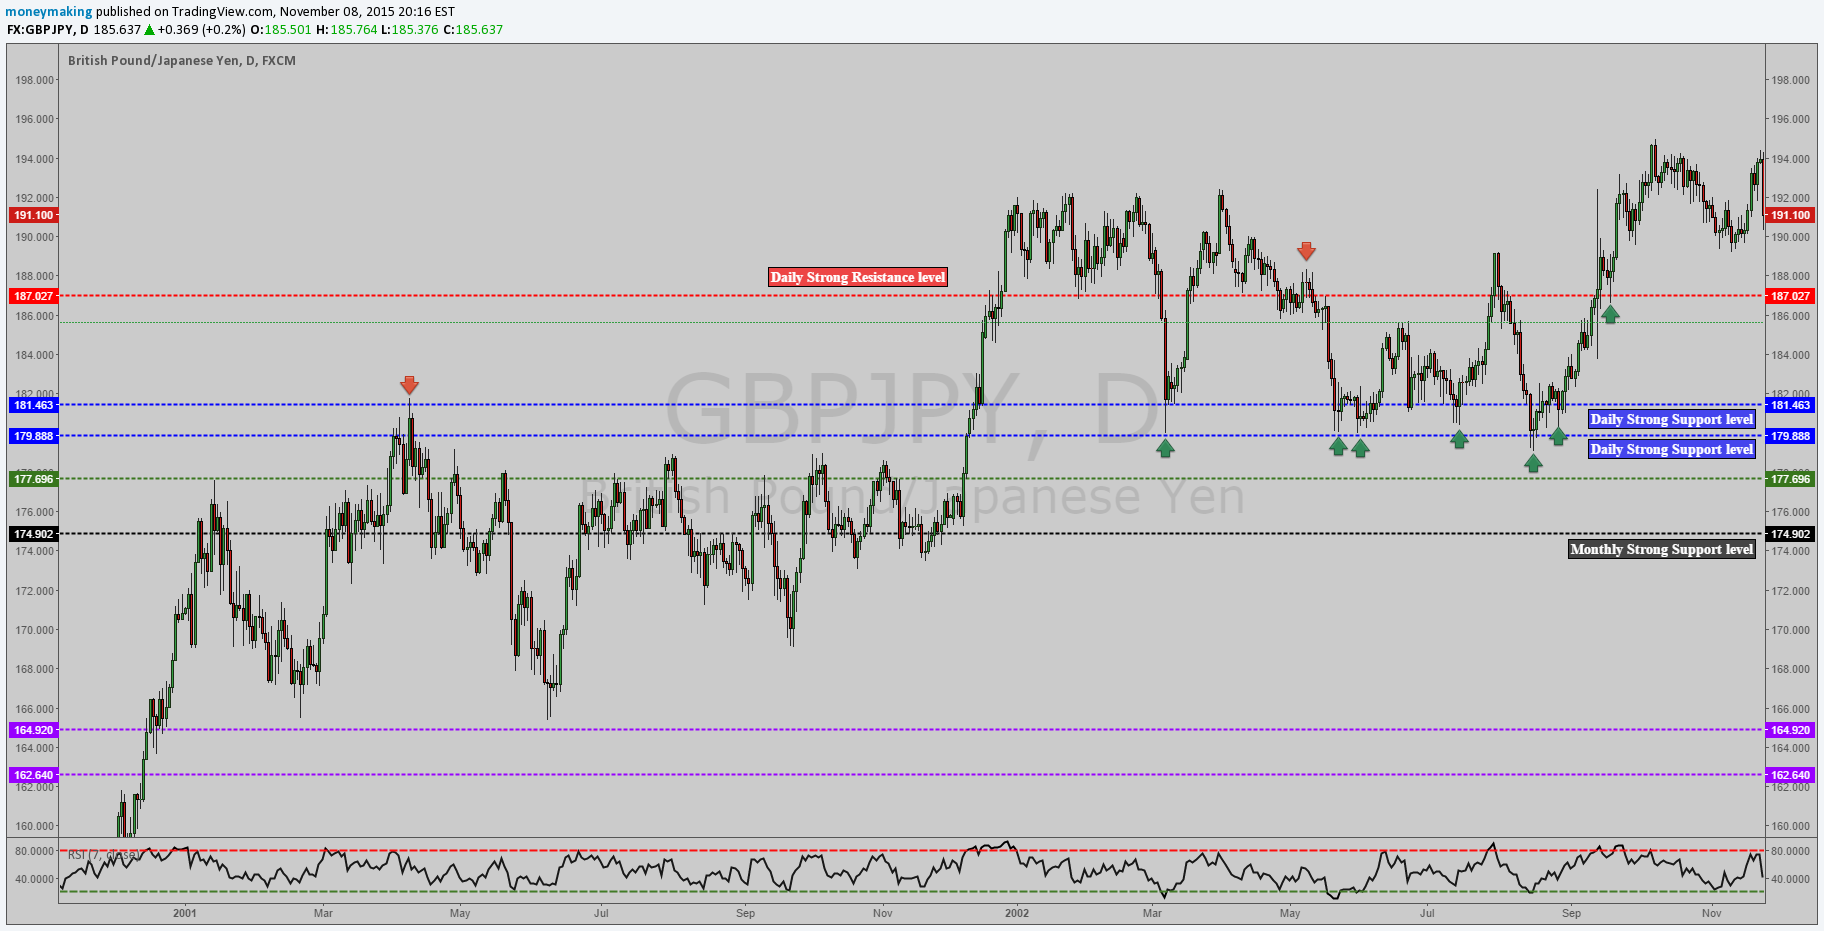Image resolution: width=1824 pixels, height=931 pixels.
Task: Click the green 177.696 tag on right axis
Action: pos(1790,479)
